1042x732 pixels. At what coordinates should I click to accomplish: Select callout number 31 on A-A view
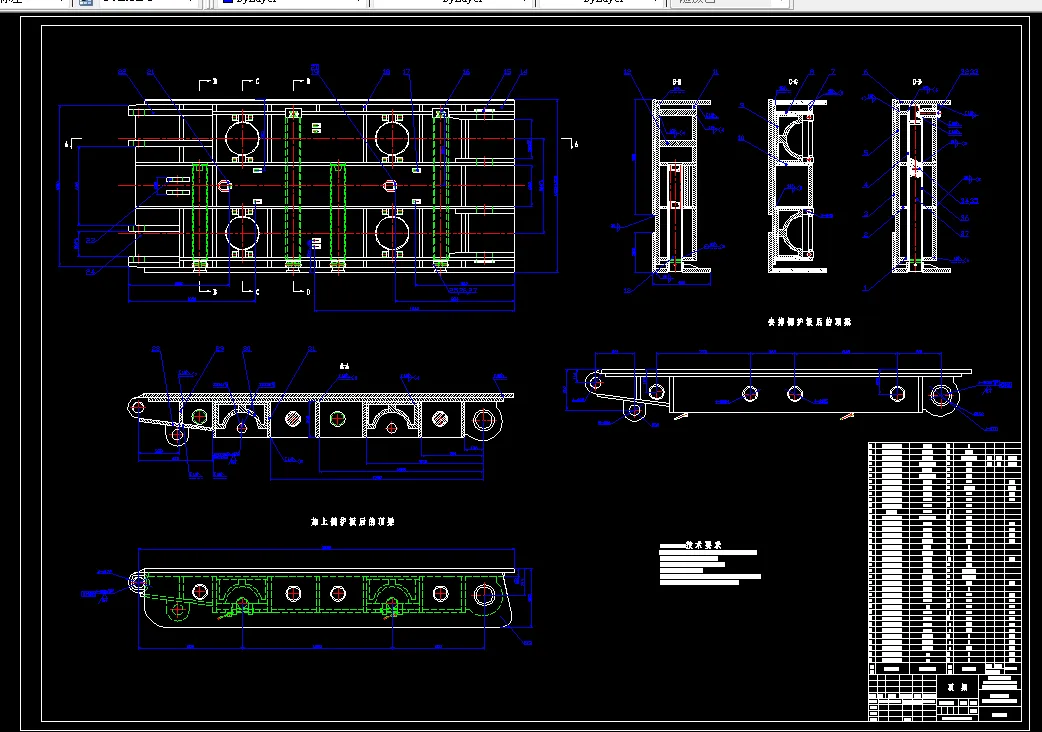[311, 349]
